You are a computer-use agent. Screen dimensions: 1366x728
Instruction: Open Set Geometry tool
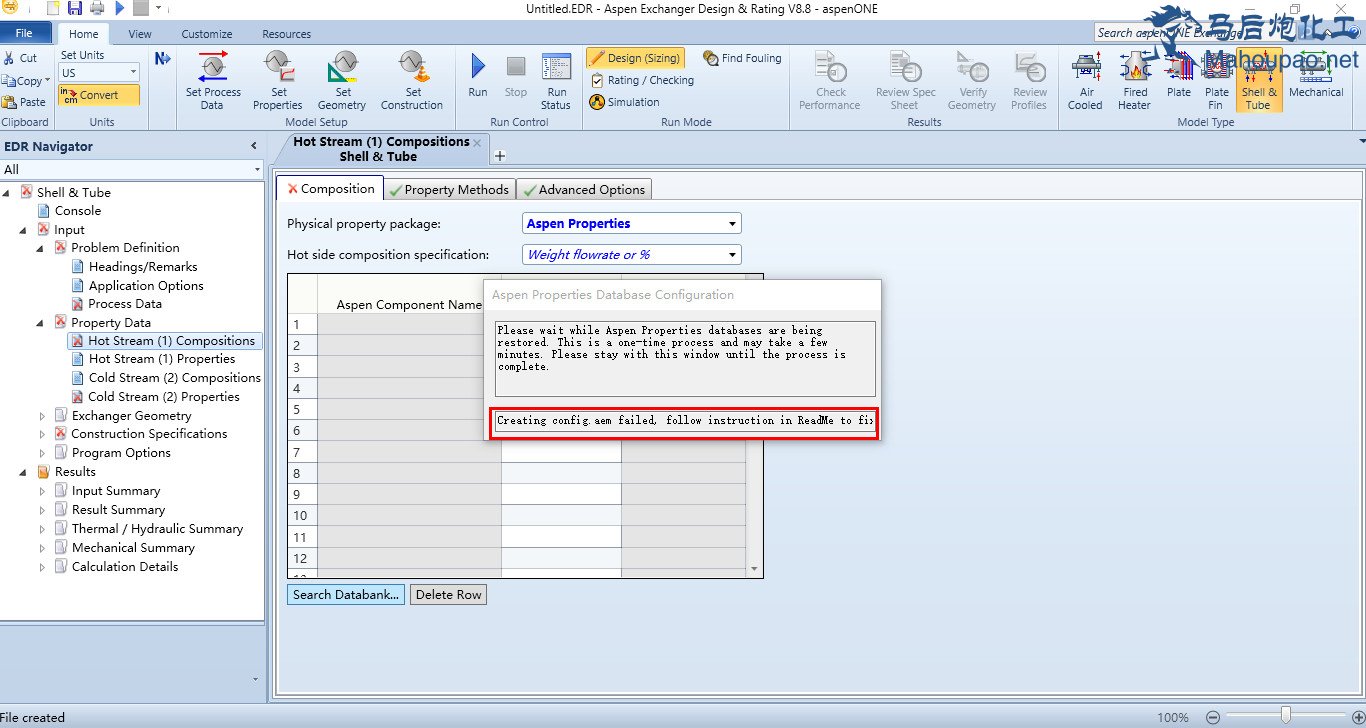pyautogui.click(x=342, y=80)
